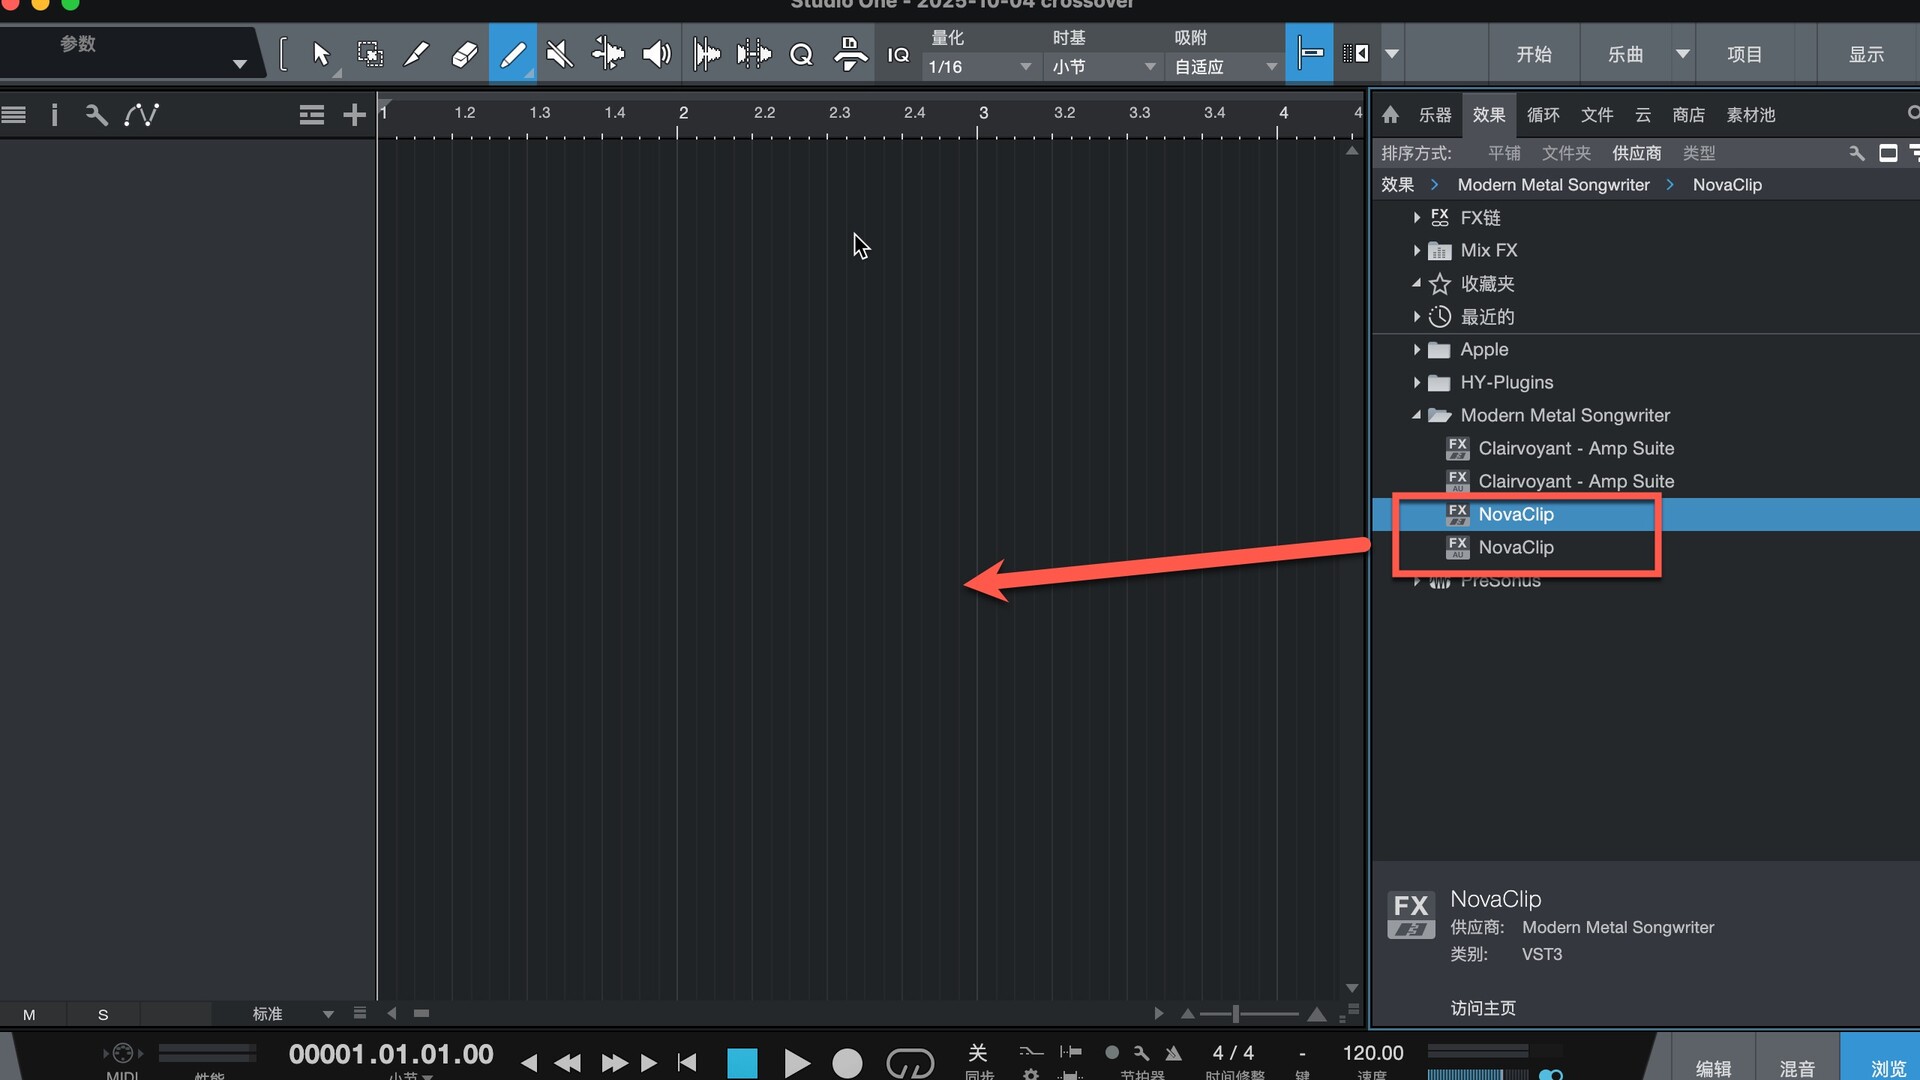Switch to the 循环 browser tab

pyautogui.click(x=1542, y=115)
